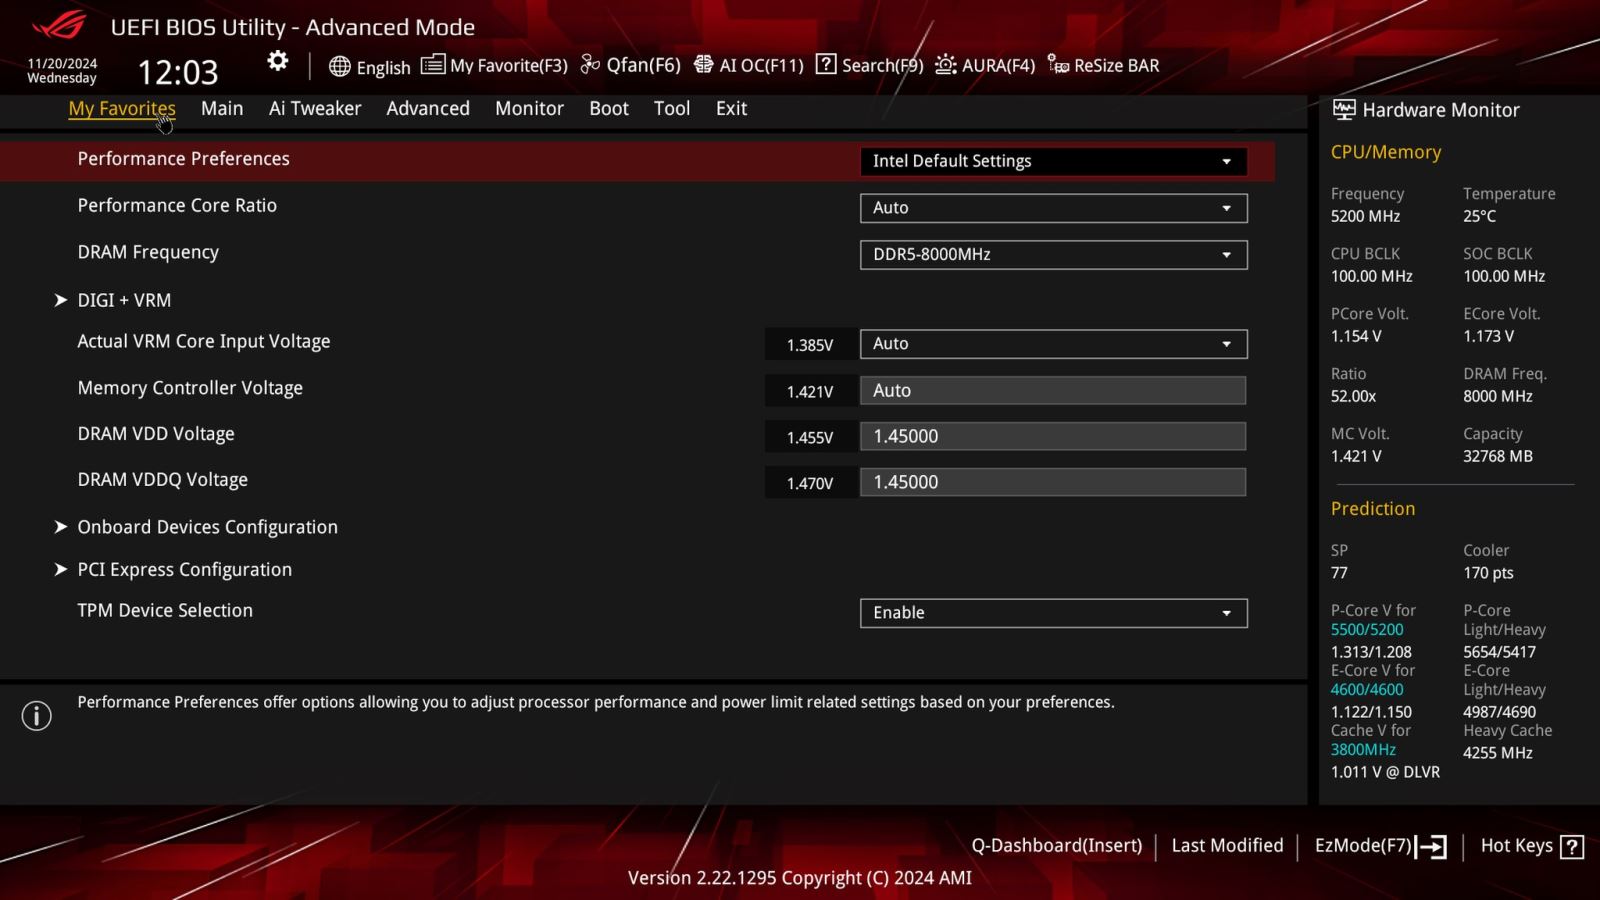This screenshot has height=900, width=1600.
Task: Switch to Ai Tweaker tab
Action: pyautogui.click(x=315, y=108)
